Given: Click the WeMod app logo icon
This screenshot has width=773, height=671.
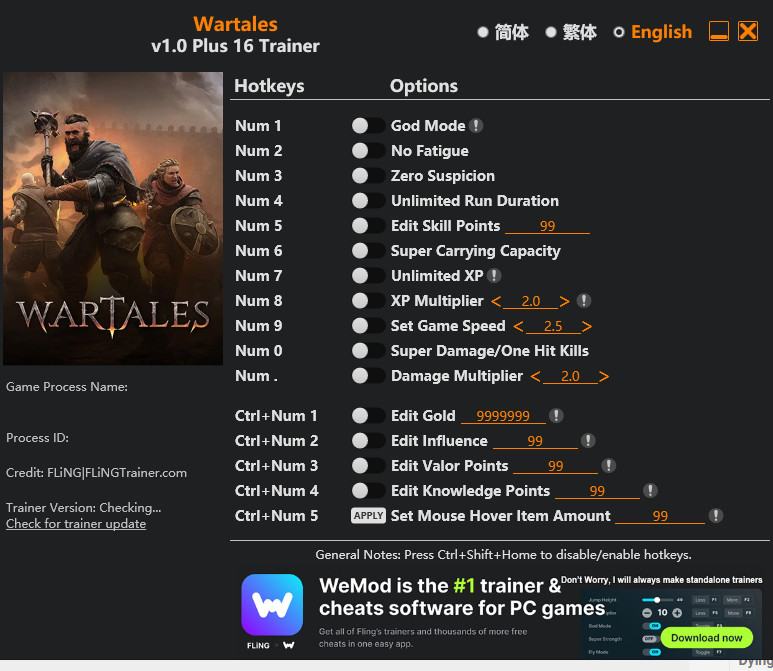Looking at the screenshot, I should 272,604.
